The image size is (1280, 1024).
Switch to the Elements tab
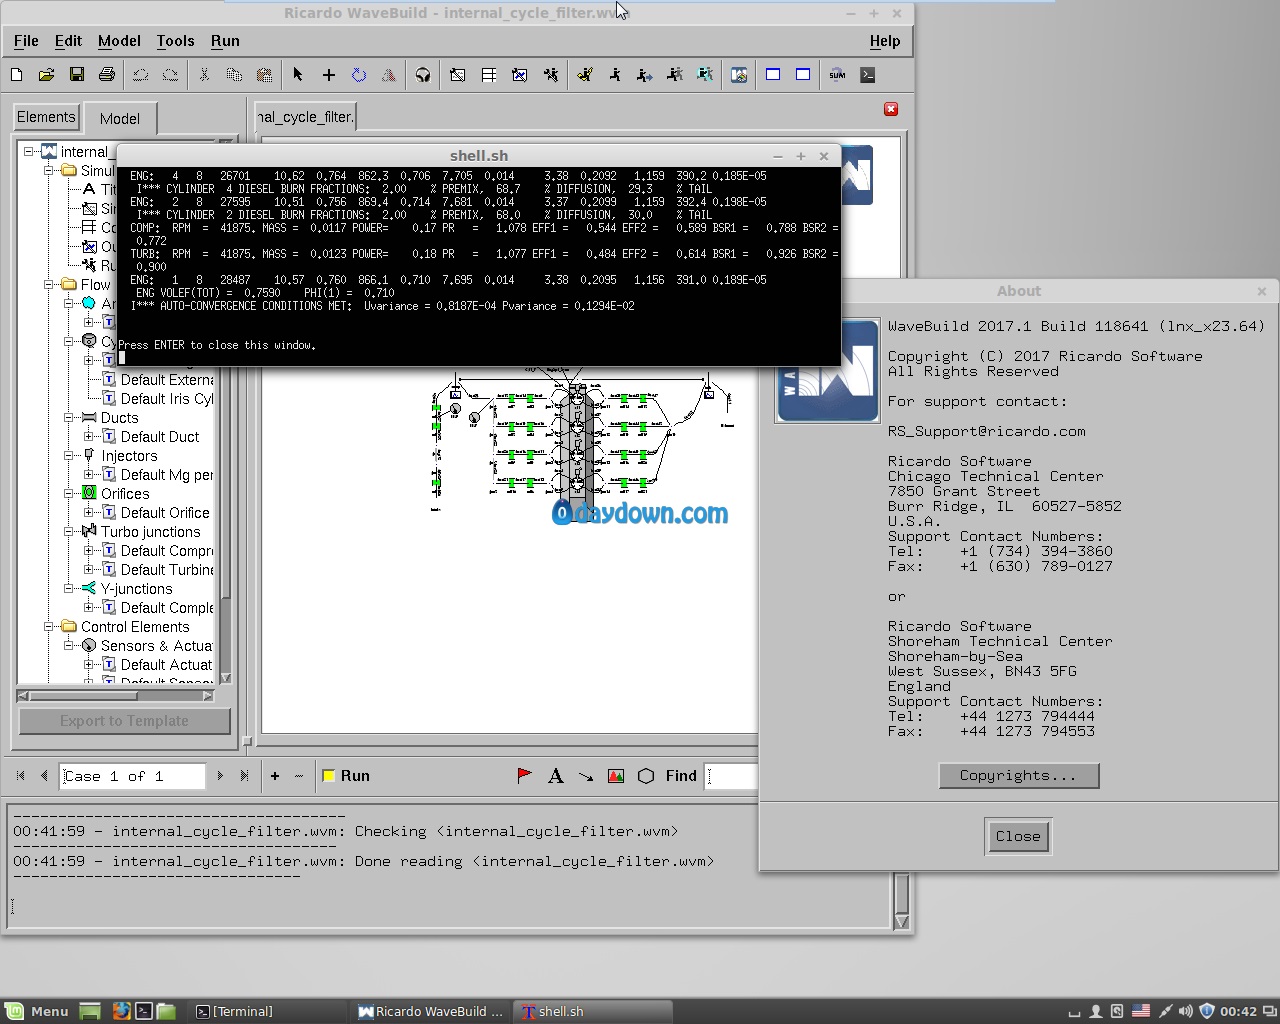click(x=46, y=117)
